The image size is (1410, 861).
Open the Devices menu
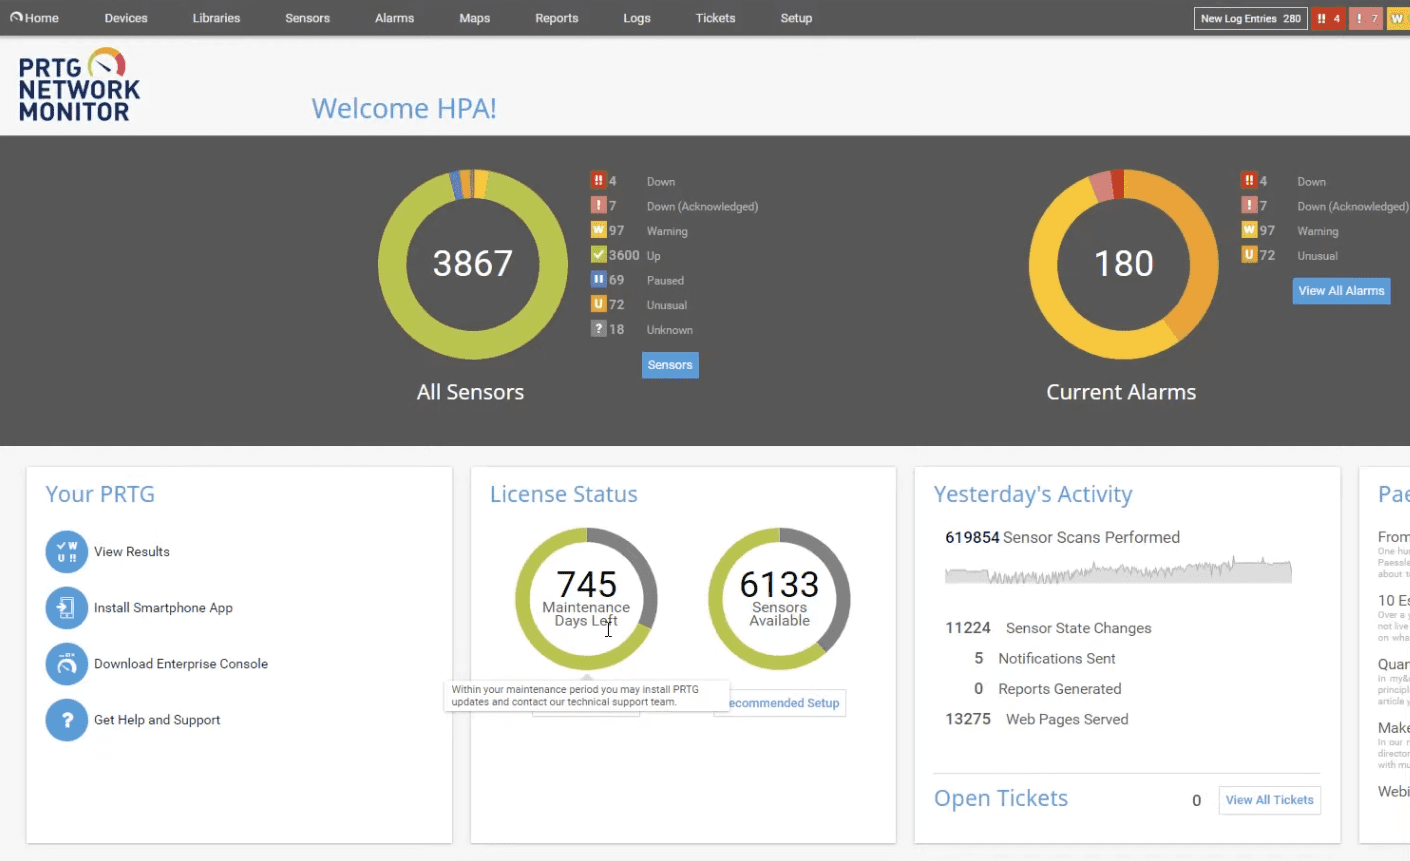(x=126, y=18)
